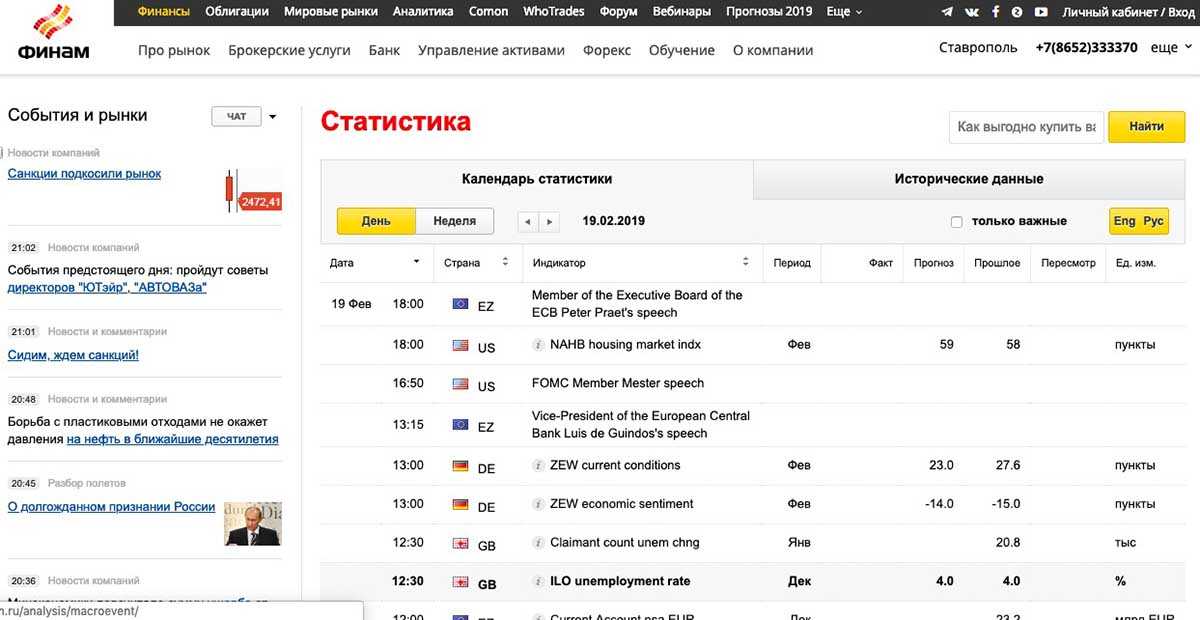Open the dropdown arrow next to ЧАТ
This screenshot has height=620, width=1200.
pyautogui.click(x=272, y=117)
